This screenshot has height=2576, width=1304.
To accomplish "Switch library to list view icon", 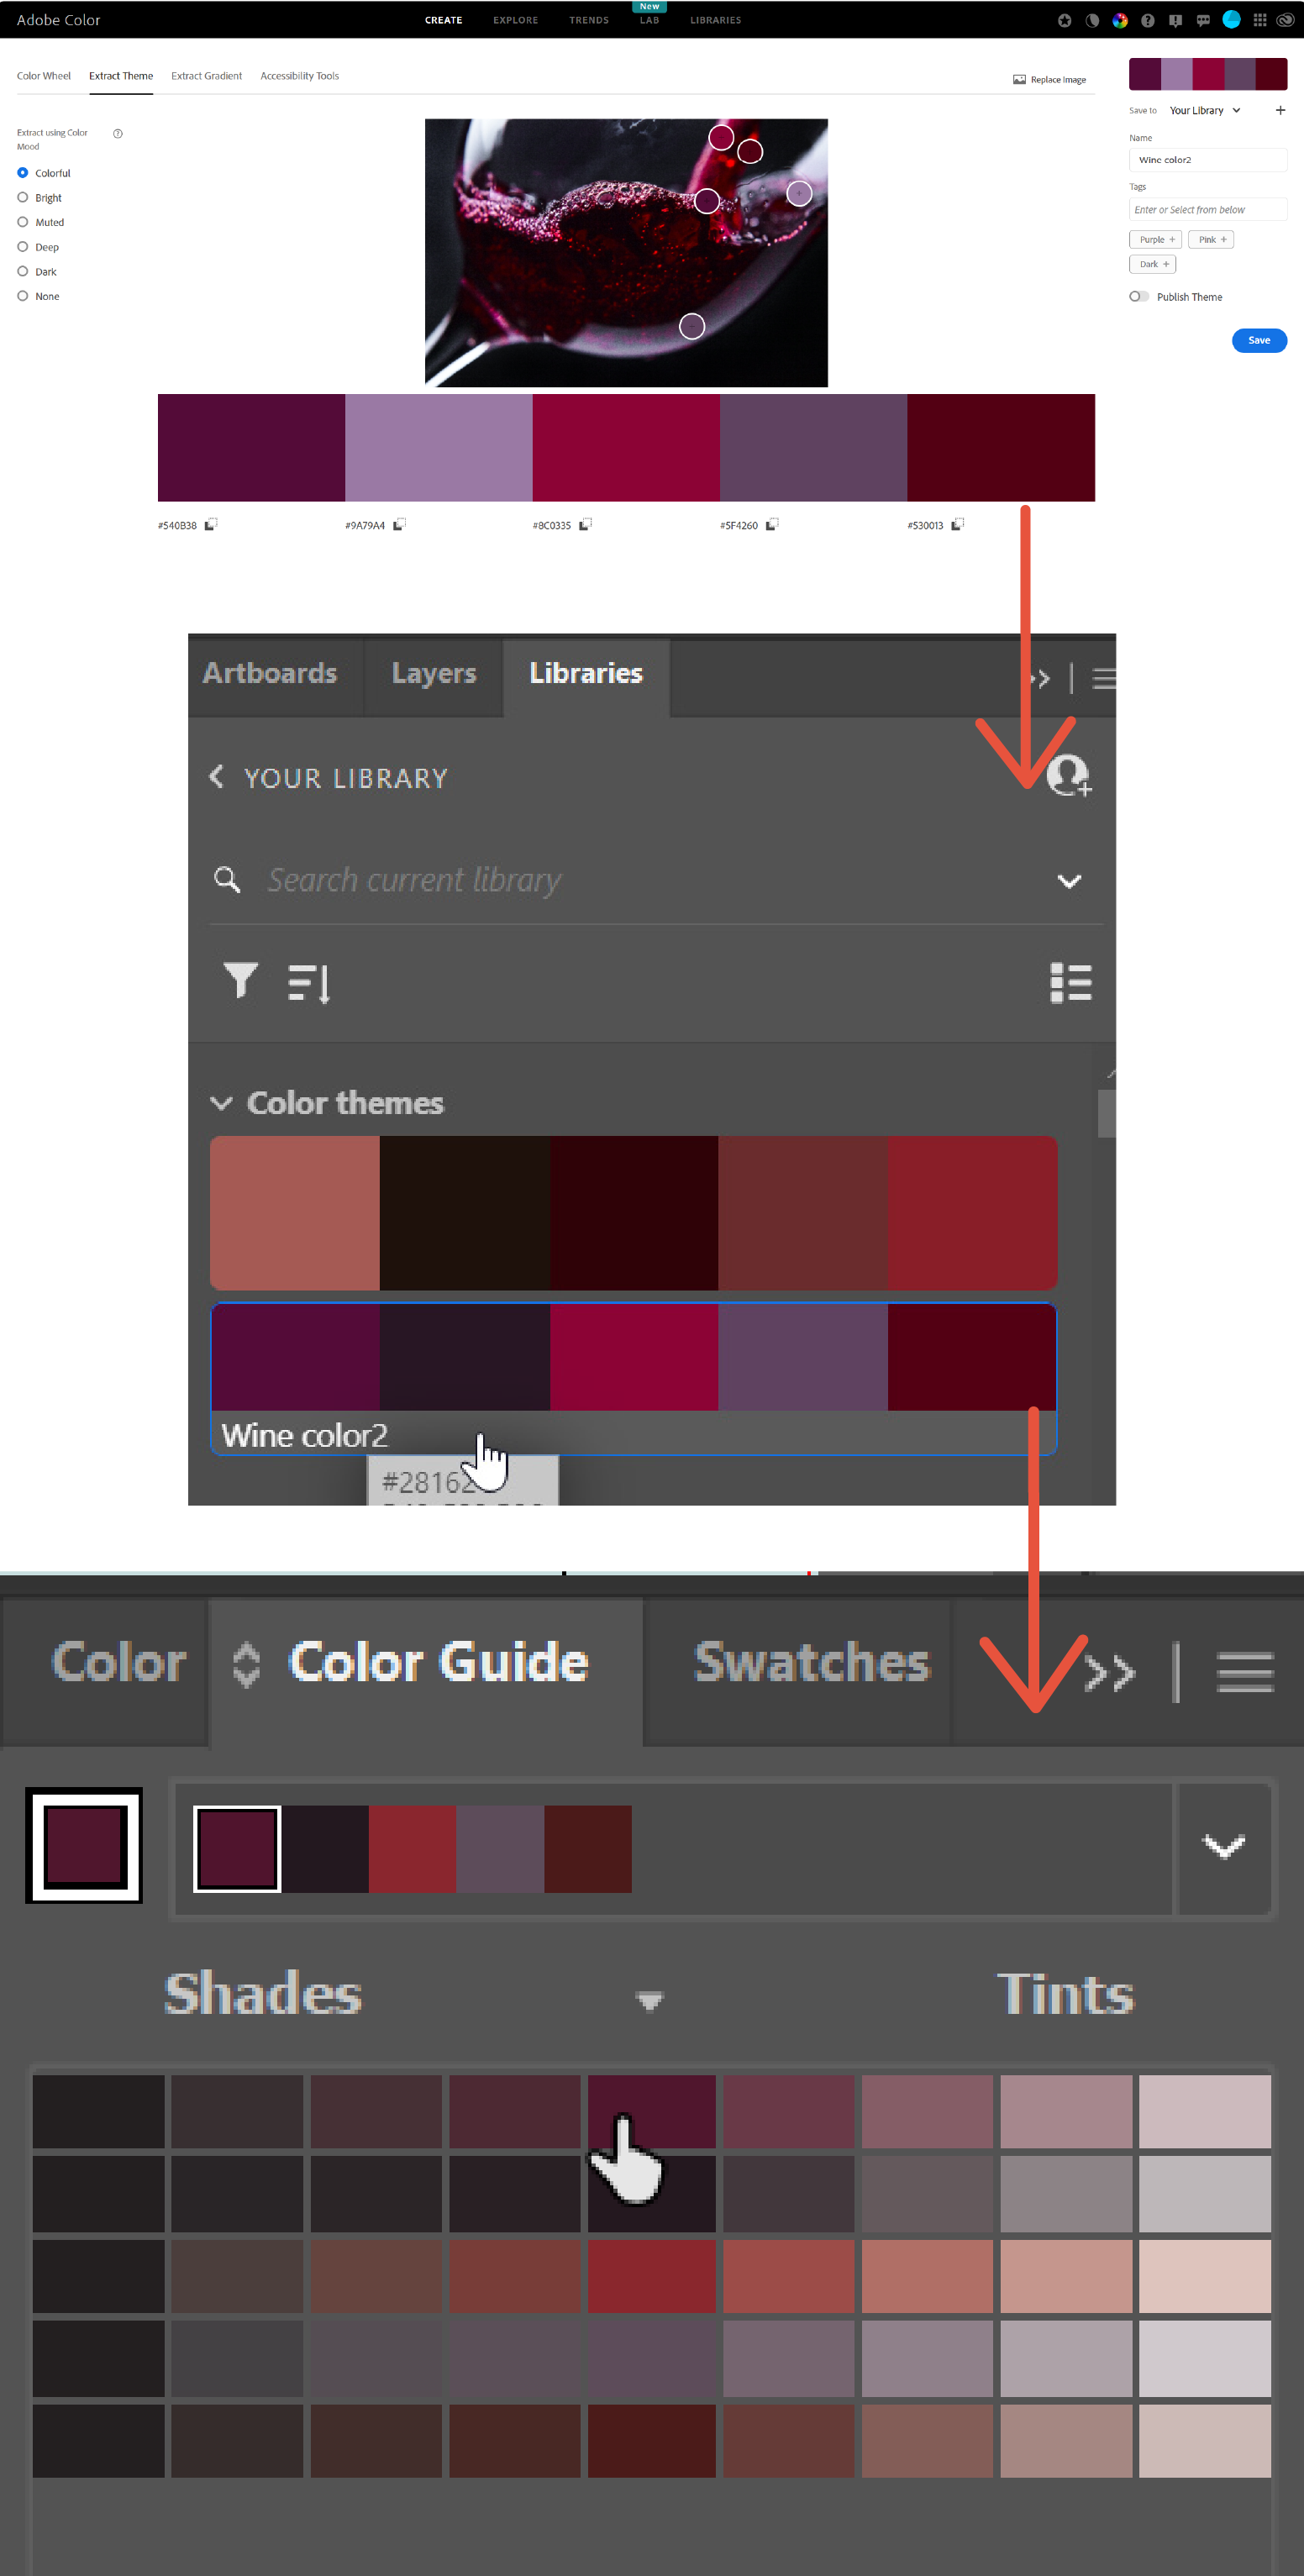I will point(1071,983).
